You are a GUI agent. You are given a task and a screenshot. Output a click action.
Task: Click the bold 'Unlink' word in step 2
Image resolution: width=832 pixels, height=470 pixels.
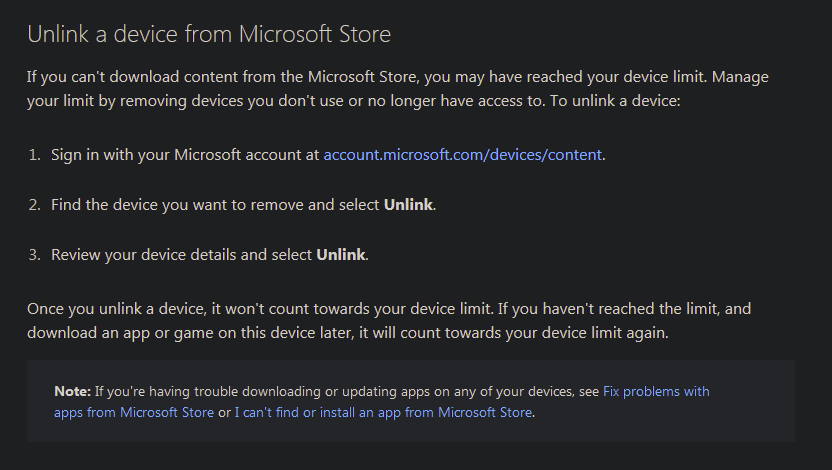point(408,205)
